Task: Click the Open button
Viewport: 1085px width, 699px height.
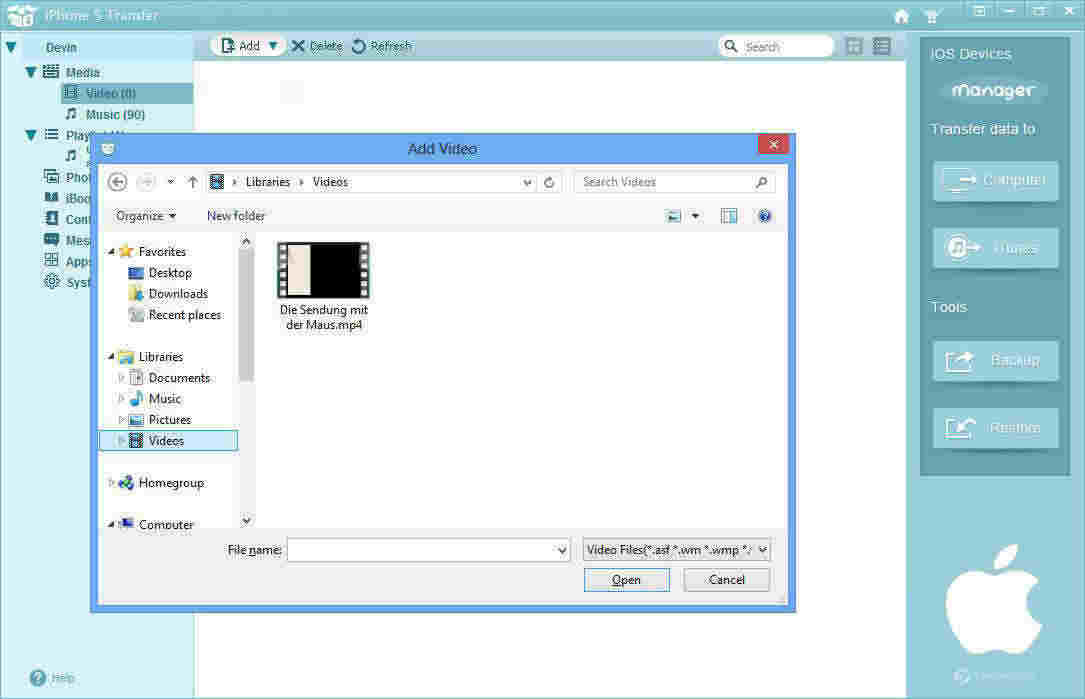Action: coord(626,580)
